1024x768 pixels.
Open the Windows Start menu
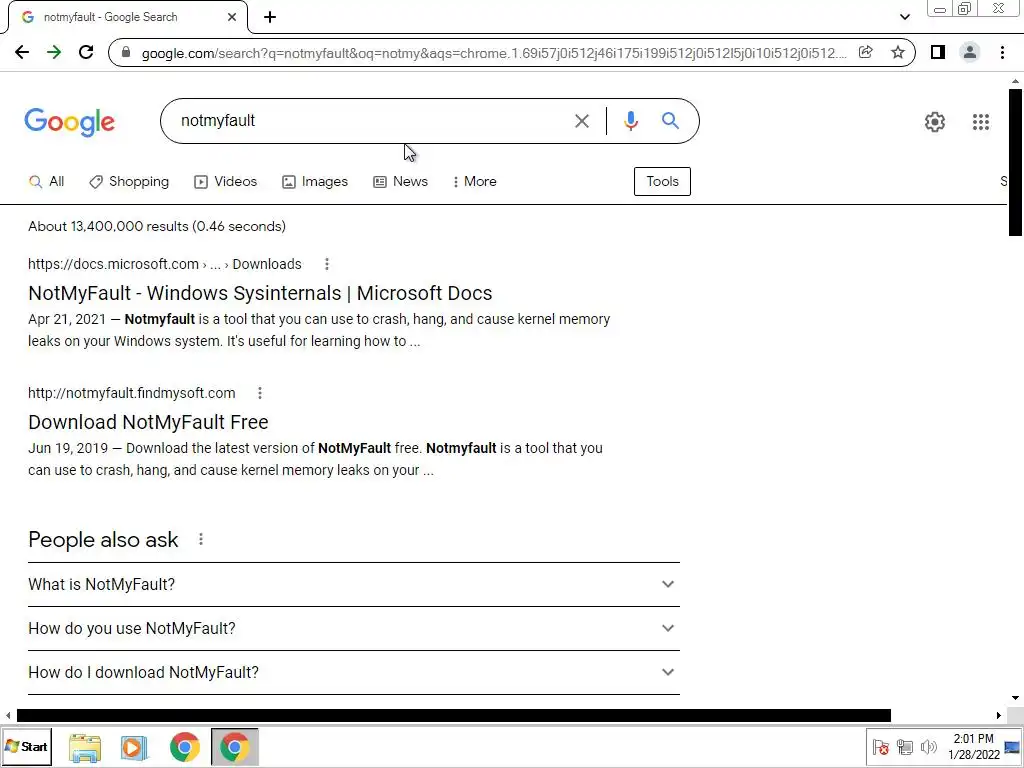(26, 746)
